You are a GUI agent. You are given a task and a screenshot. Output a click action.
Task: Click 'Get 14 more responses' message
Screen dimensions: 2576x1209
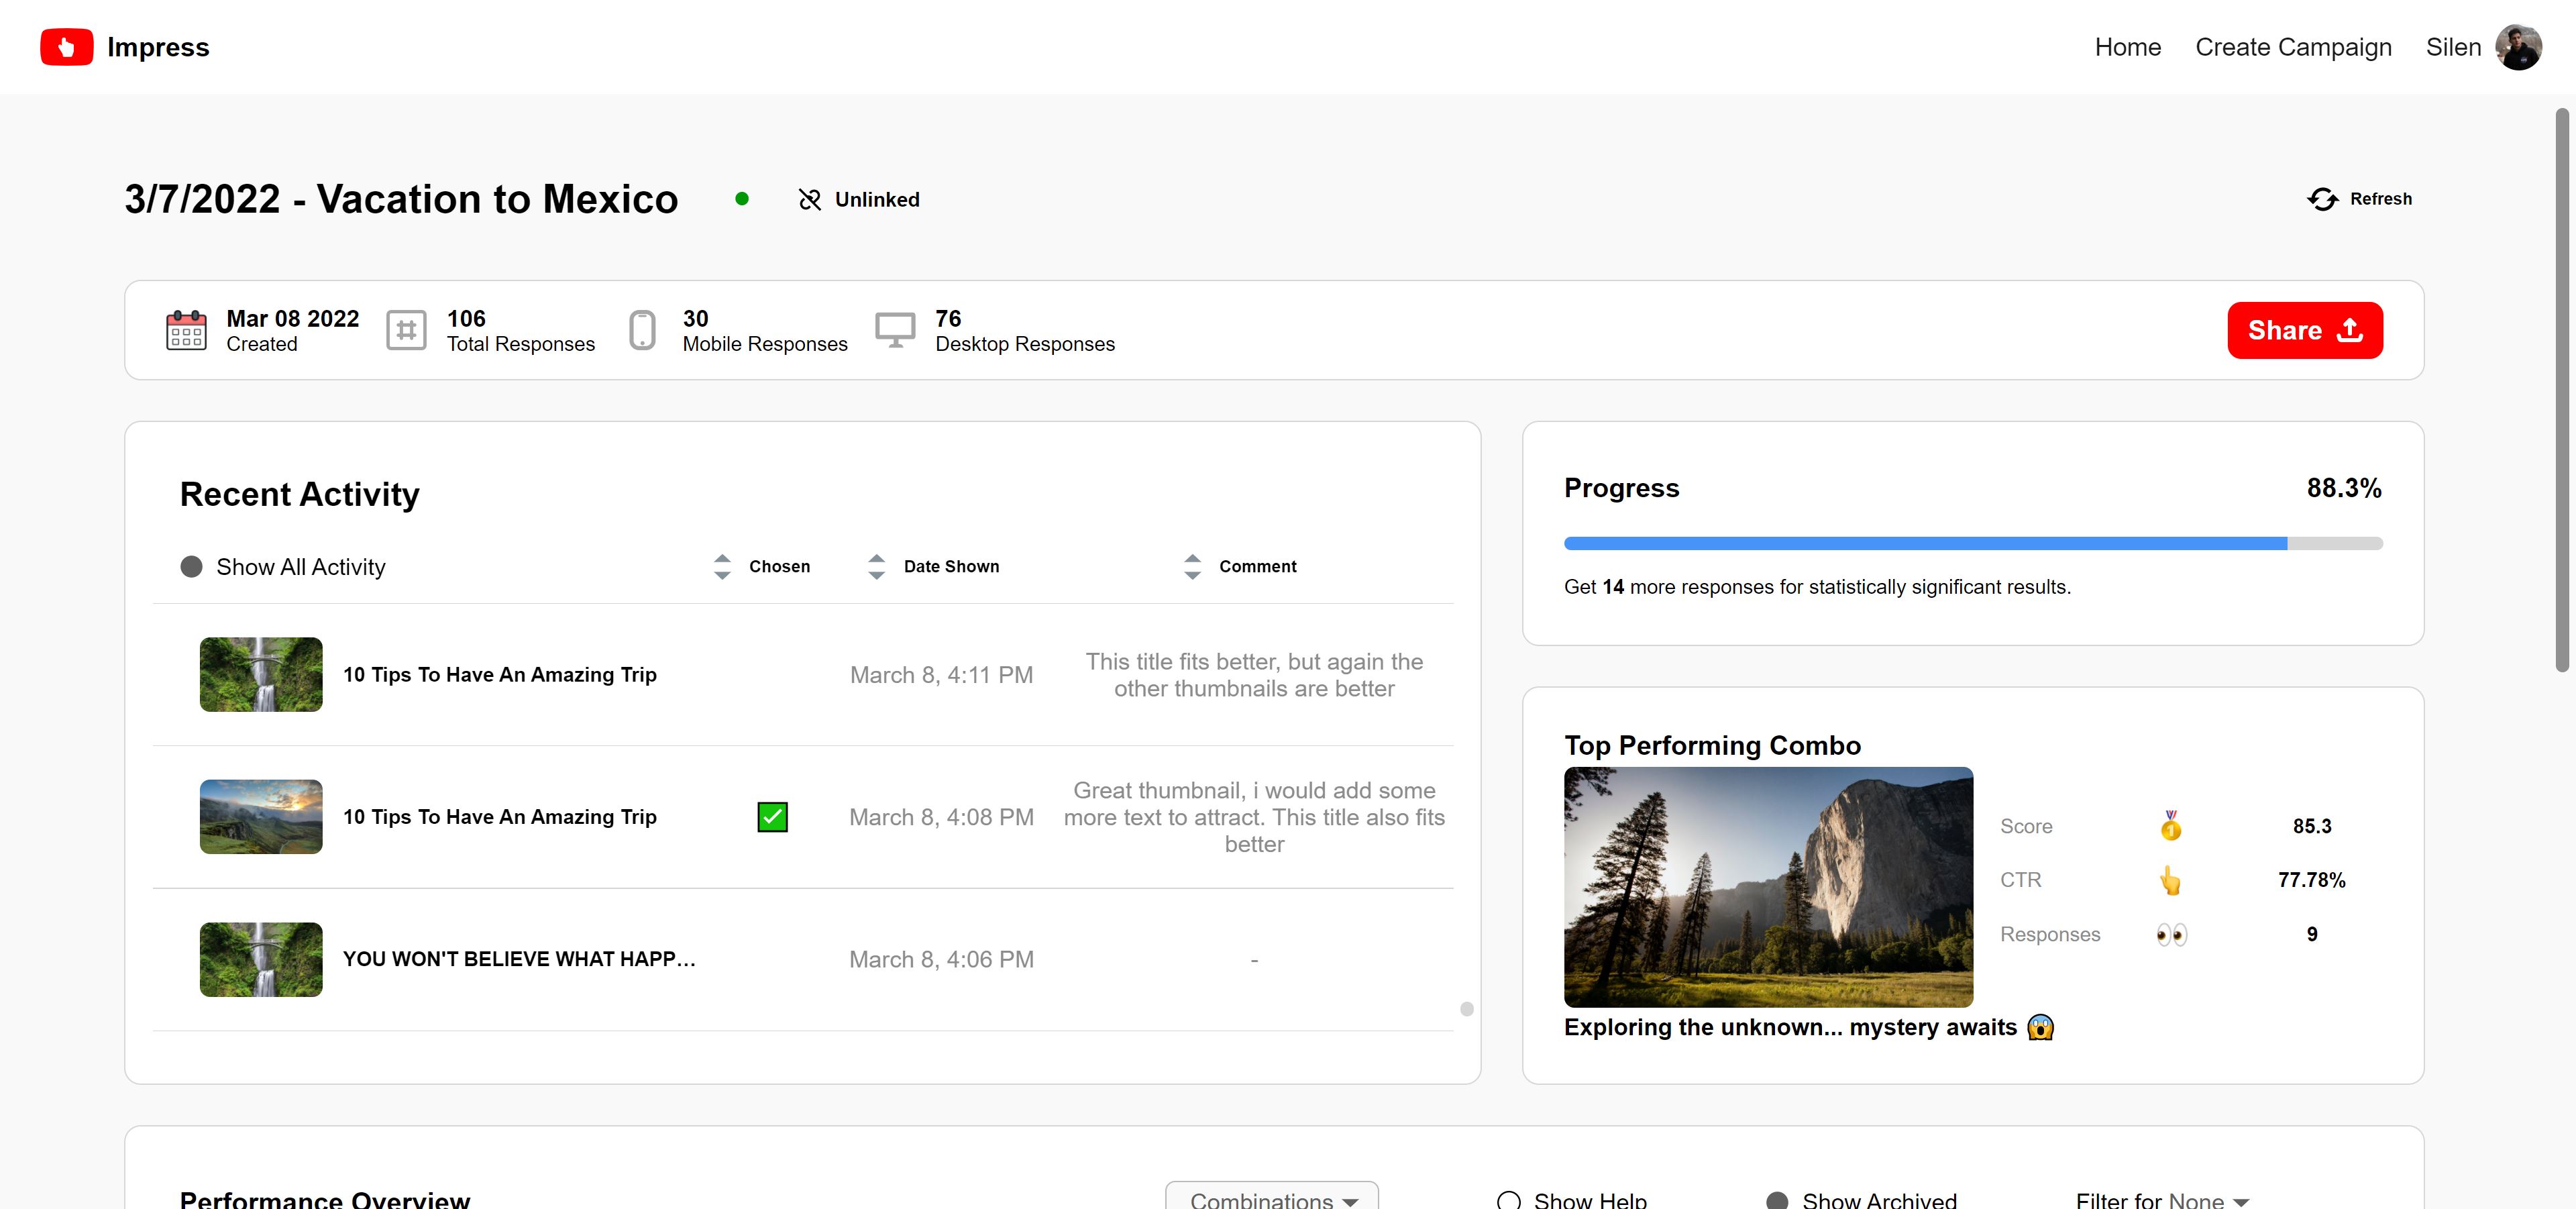(1817, 587)
